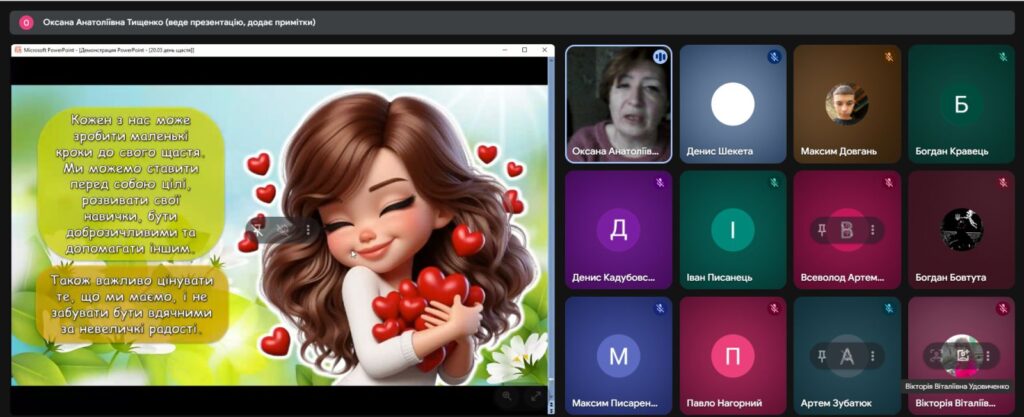The width and height of the screenshot is (1024, 417).
Task: Open more options for Всеволод Артем's tile
Action: pos(872,229)
